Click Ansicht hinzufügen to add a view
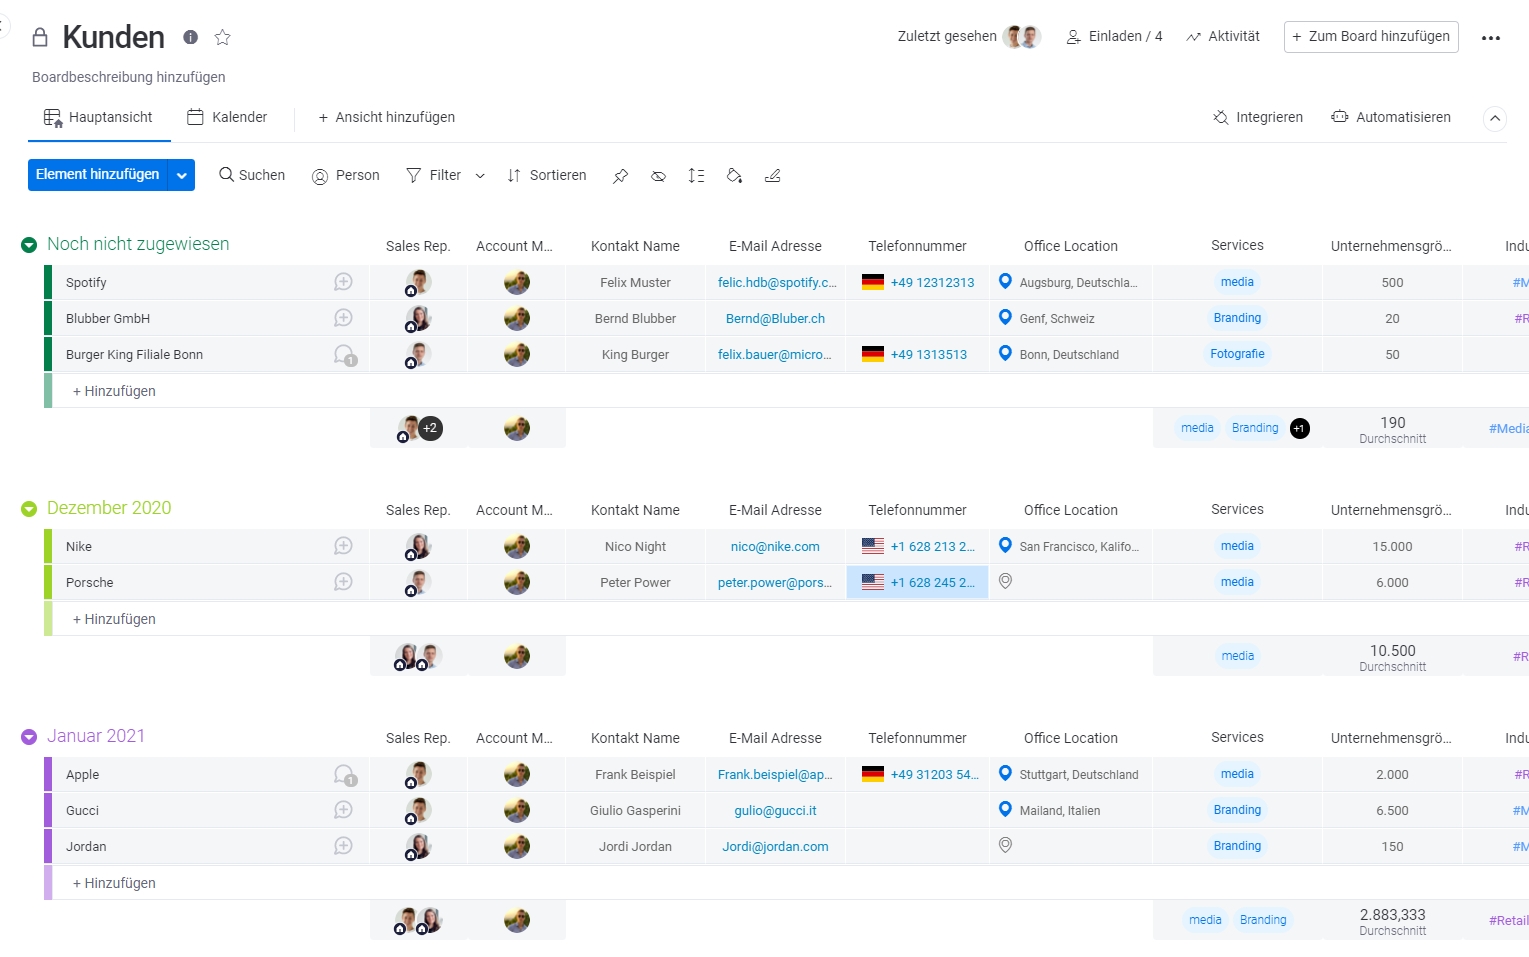This screenshot has height=957, width=1529. pos(386,117)
